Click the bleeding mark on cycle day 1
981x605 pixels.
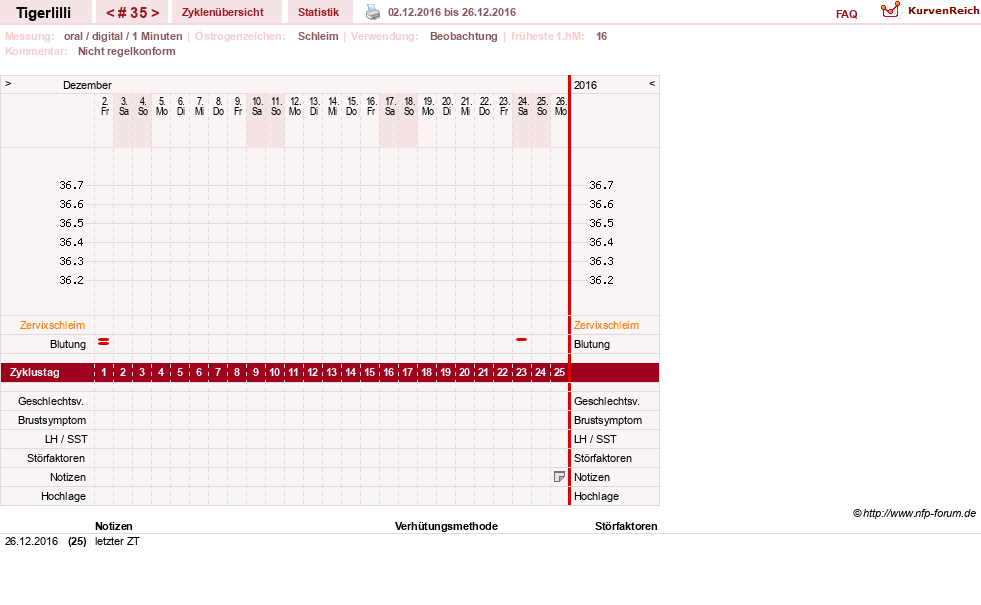pyautogui.click(x=104, y=342)
